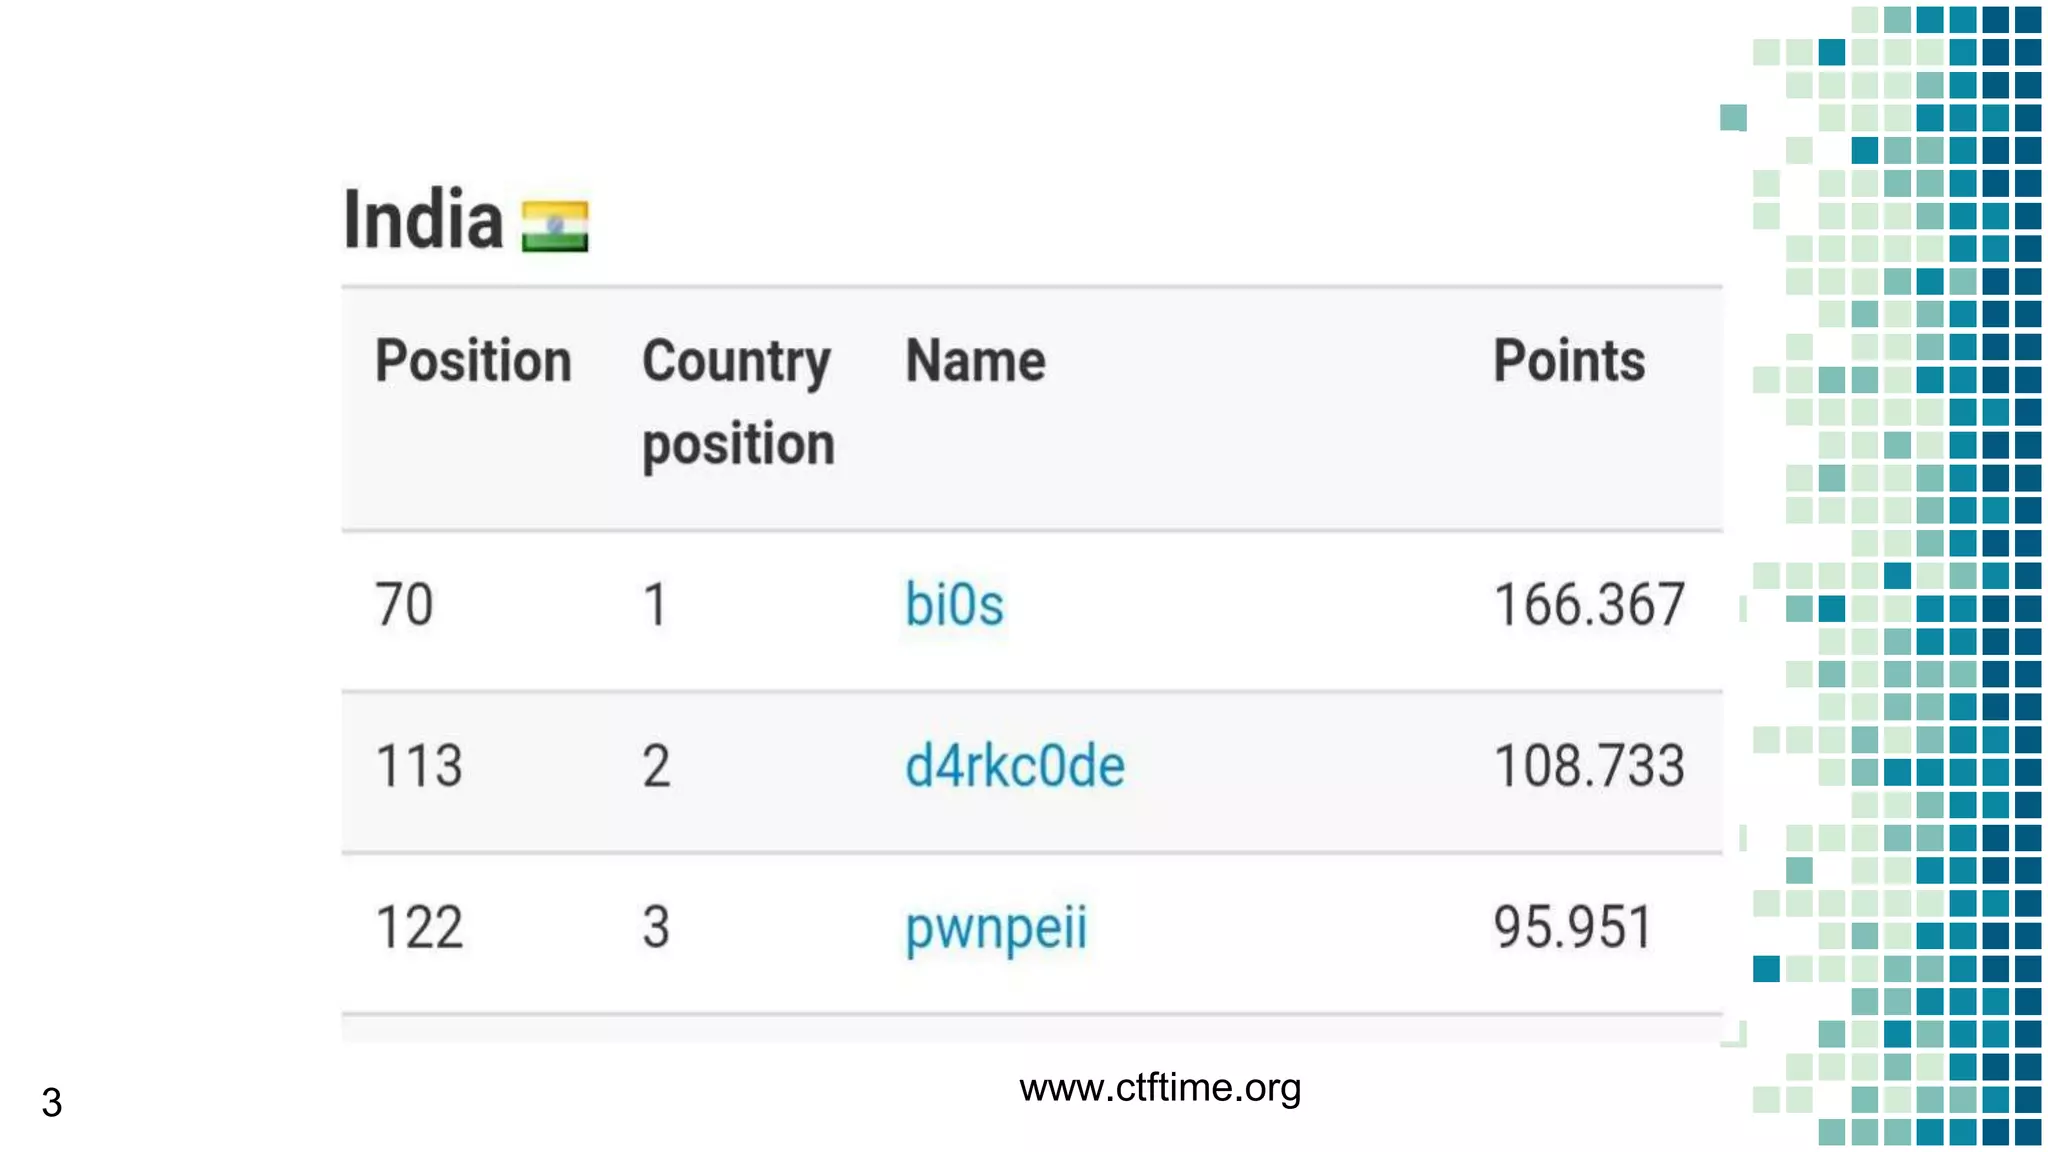Click global position 122 cell
Viewport: 2048px width, 1152px height.
[x=419, y=927]
